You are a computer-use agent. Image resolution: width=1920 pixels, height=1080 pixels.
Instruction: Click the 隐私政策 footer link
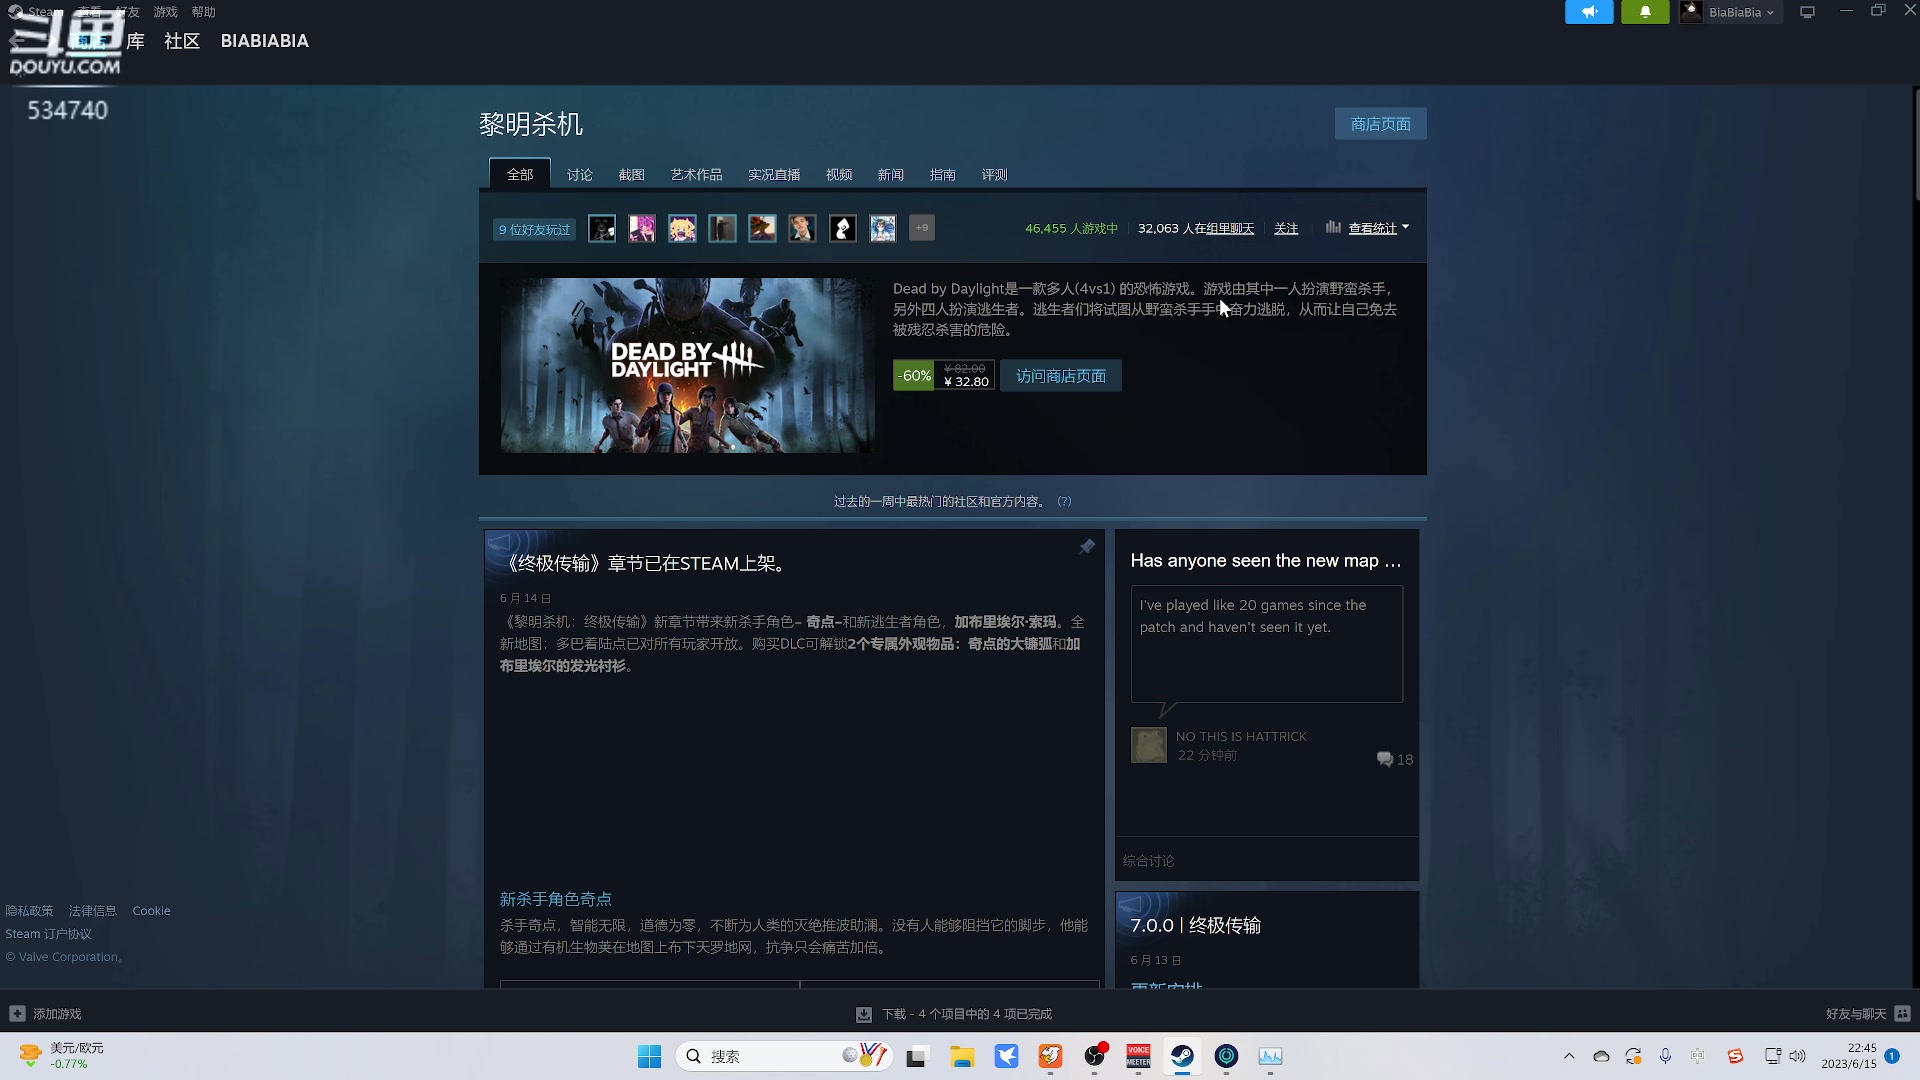[x=29, y=911]
